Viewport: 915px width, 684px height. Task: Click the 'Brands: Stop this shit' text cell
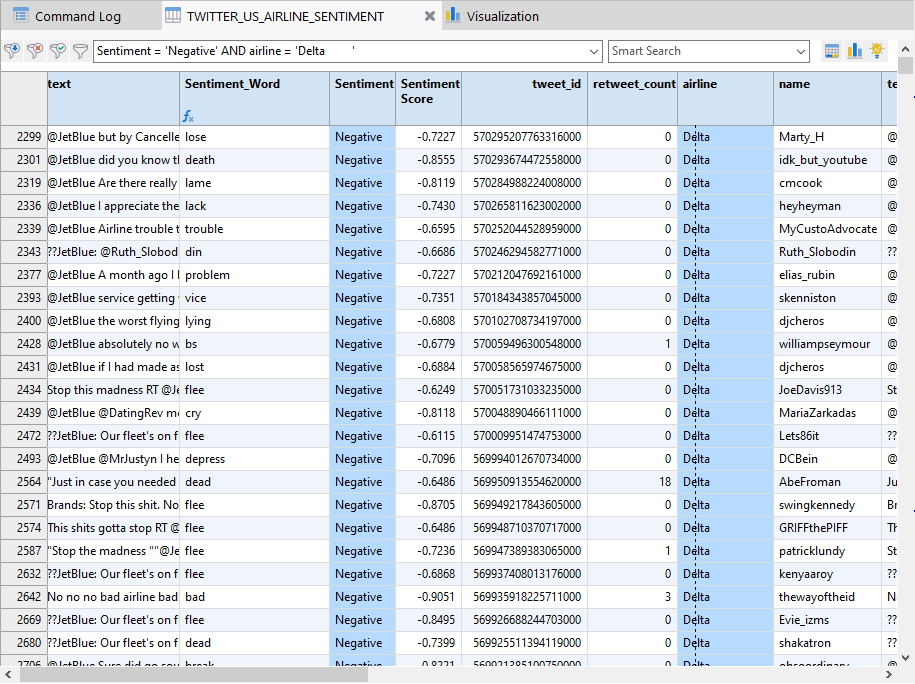(x=113, y=505)
